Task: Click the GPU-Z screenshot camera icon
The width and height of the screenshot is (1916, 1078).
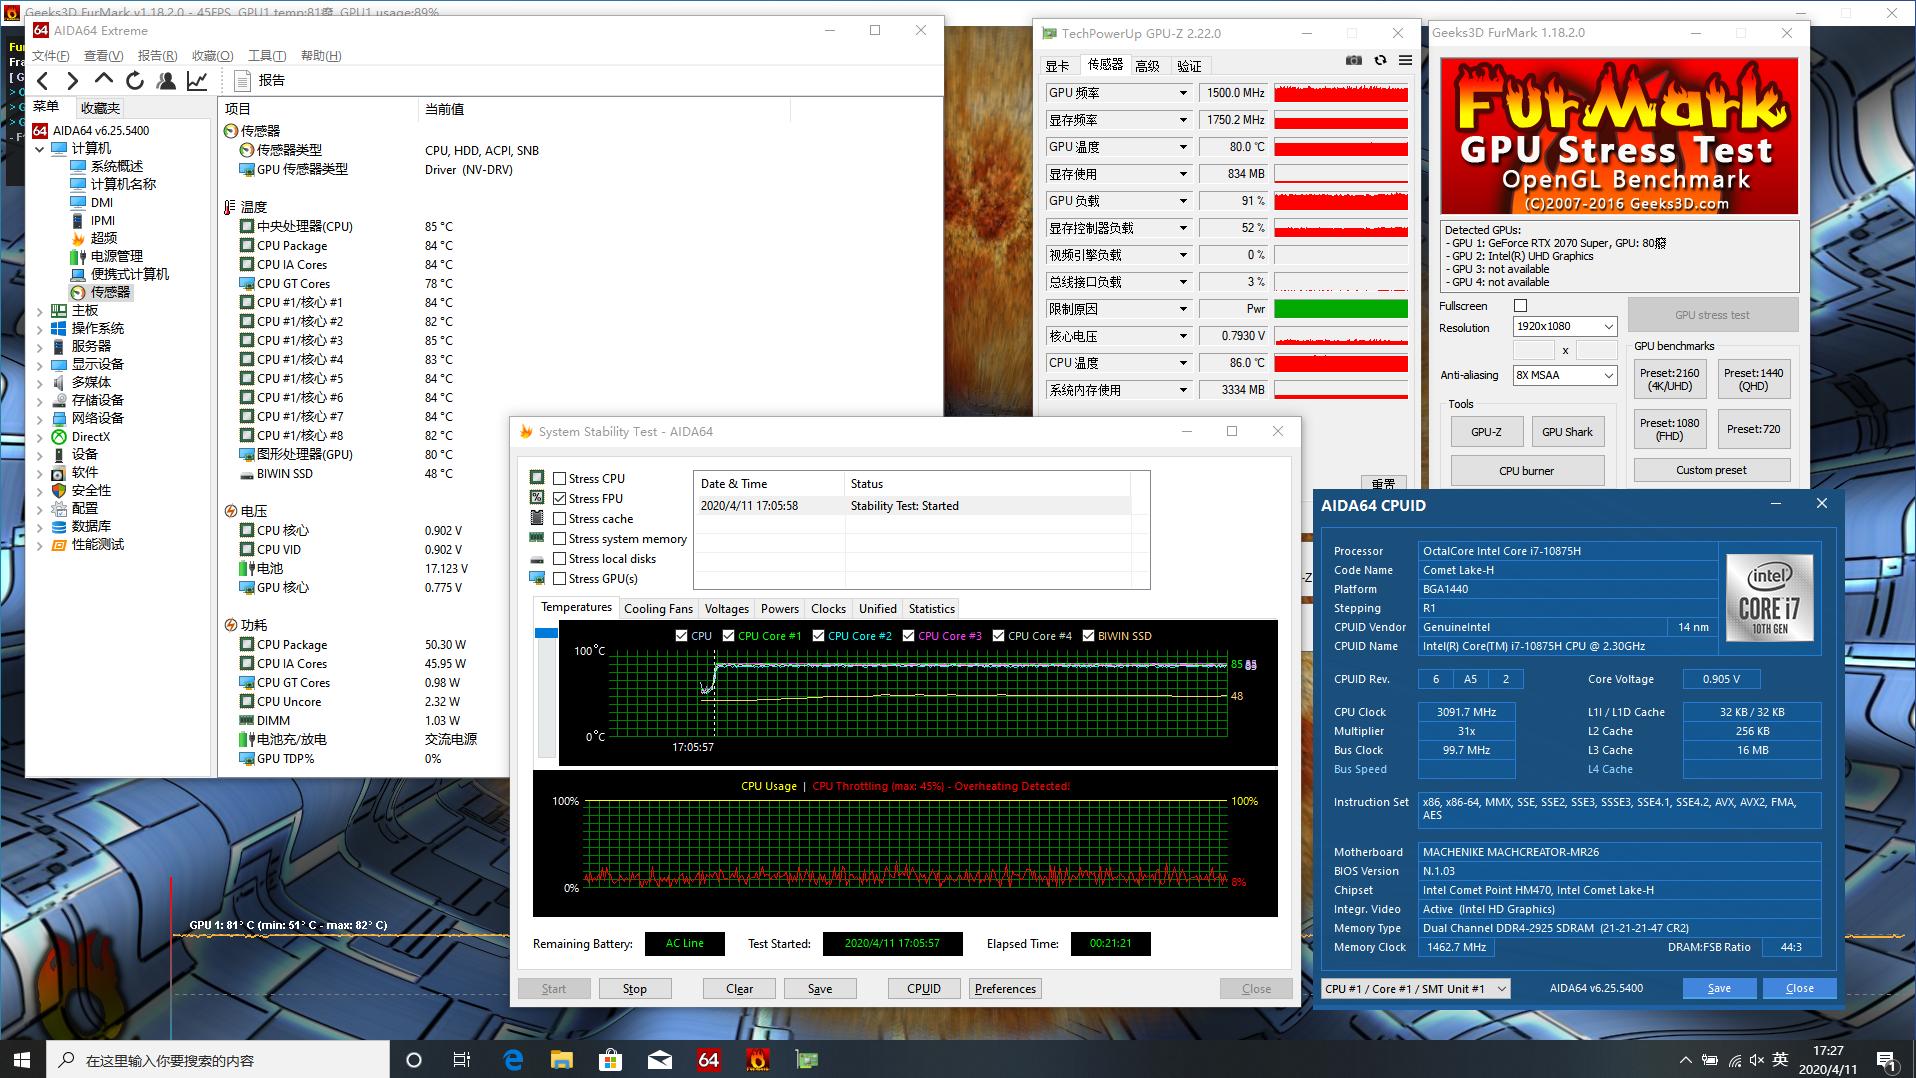Action: pyautogui.click(x=1353, y=61)
